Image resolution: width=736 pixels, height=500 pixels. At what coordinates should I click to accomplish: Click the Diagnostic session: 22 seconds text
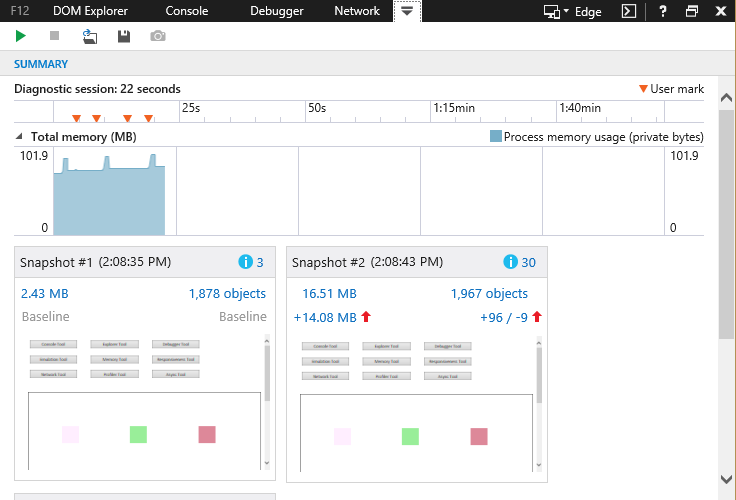97,89
